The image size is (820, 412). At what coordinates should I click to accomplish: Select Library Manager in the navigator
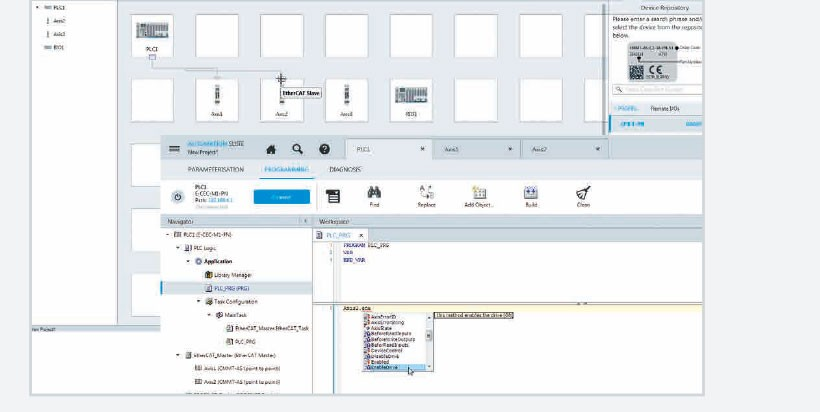pos(231,274)
